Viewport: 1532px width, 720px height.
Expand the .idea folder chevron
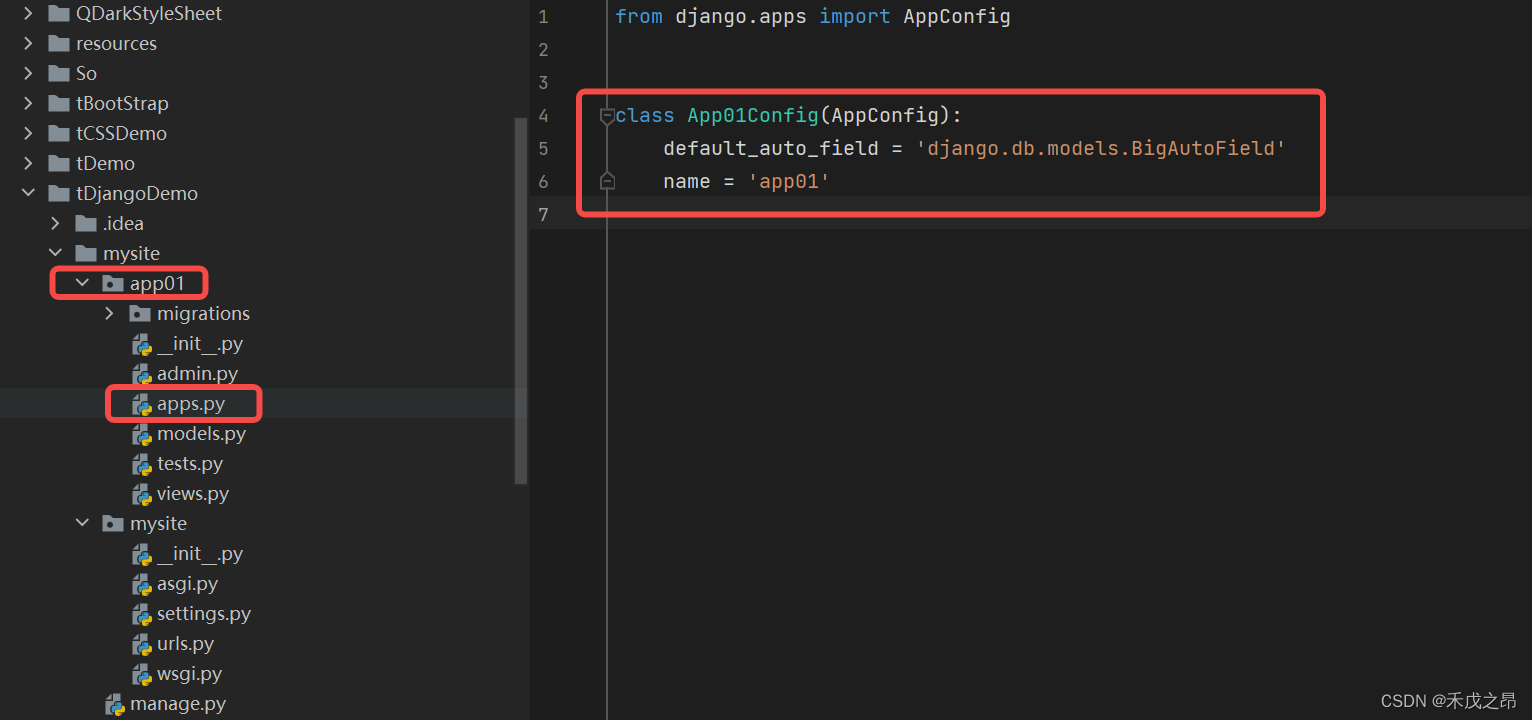pyautogui.click(x=55, y=224)
